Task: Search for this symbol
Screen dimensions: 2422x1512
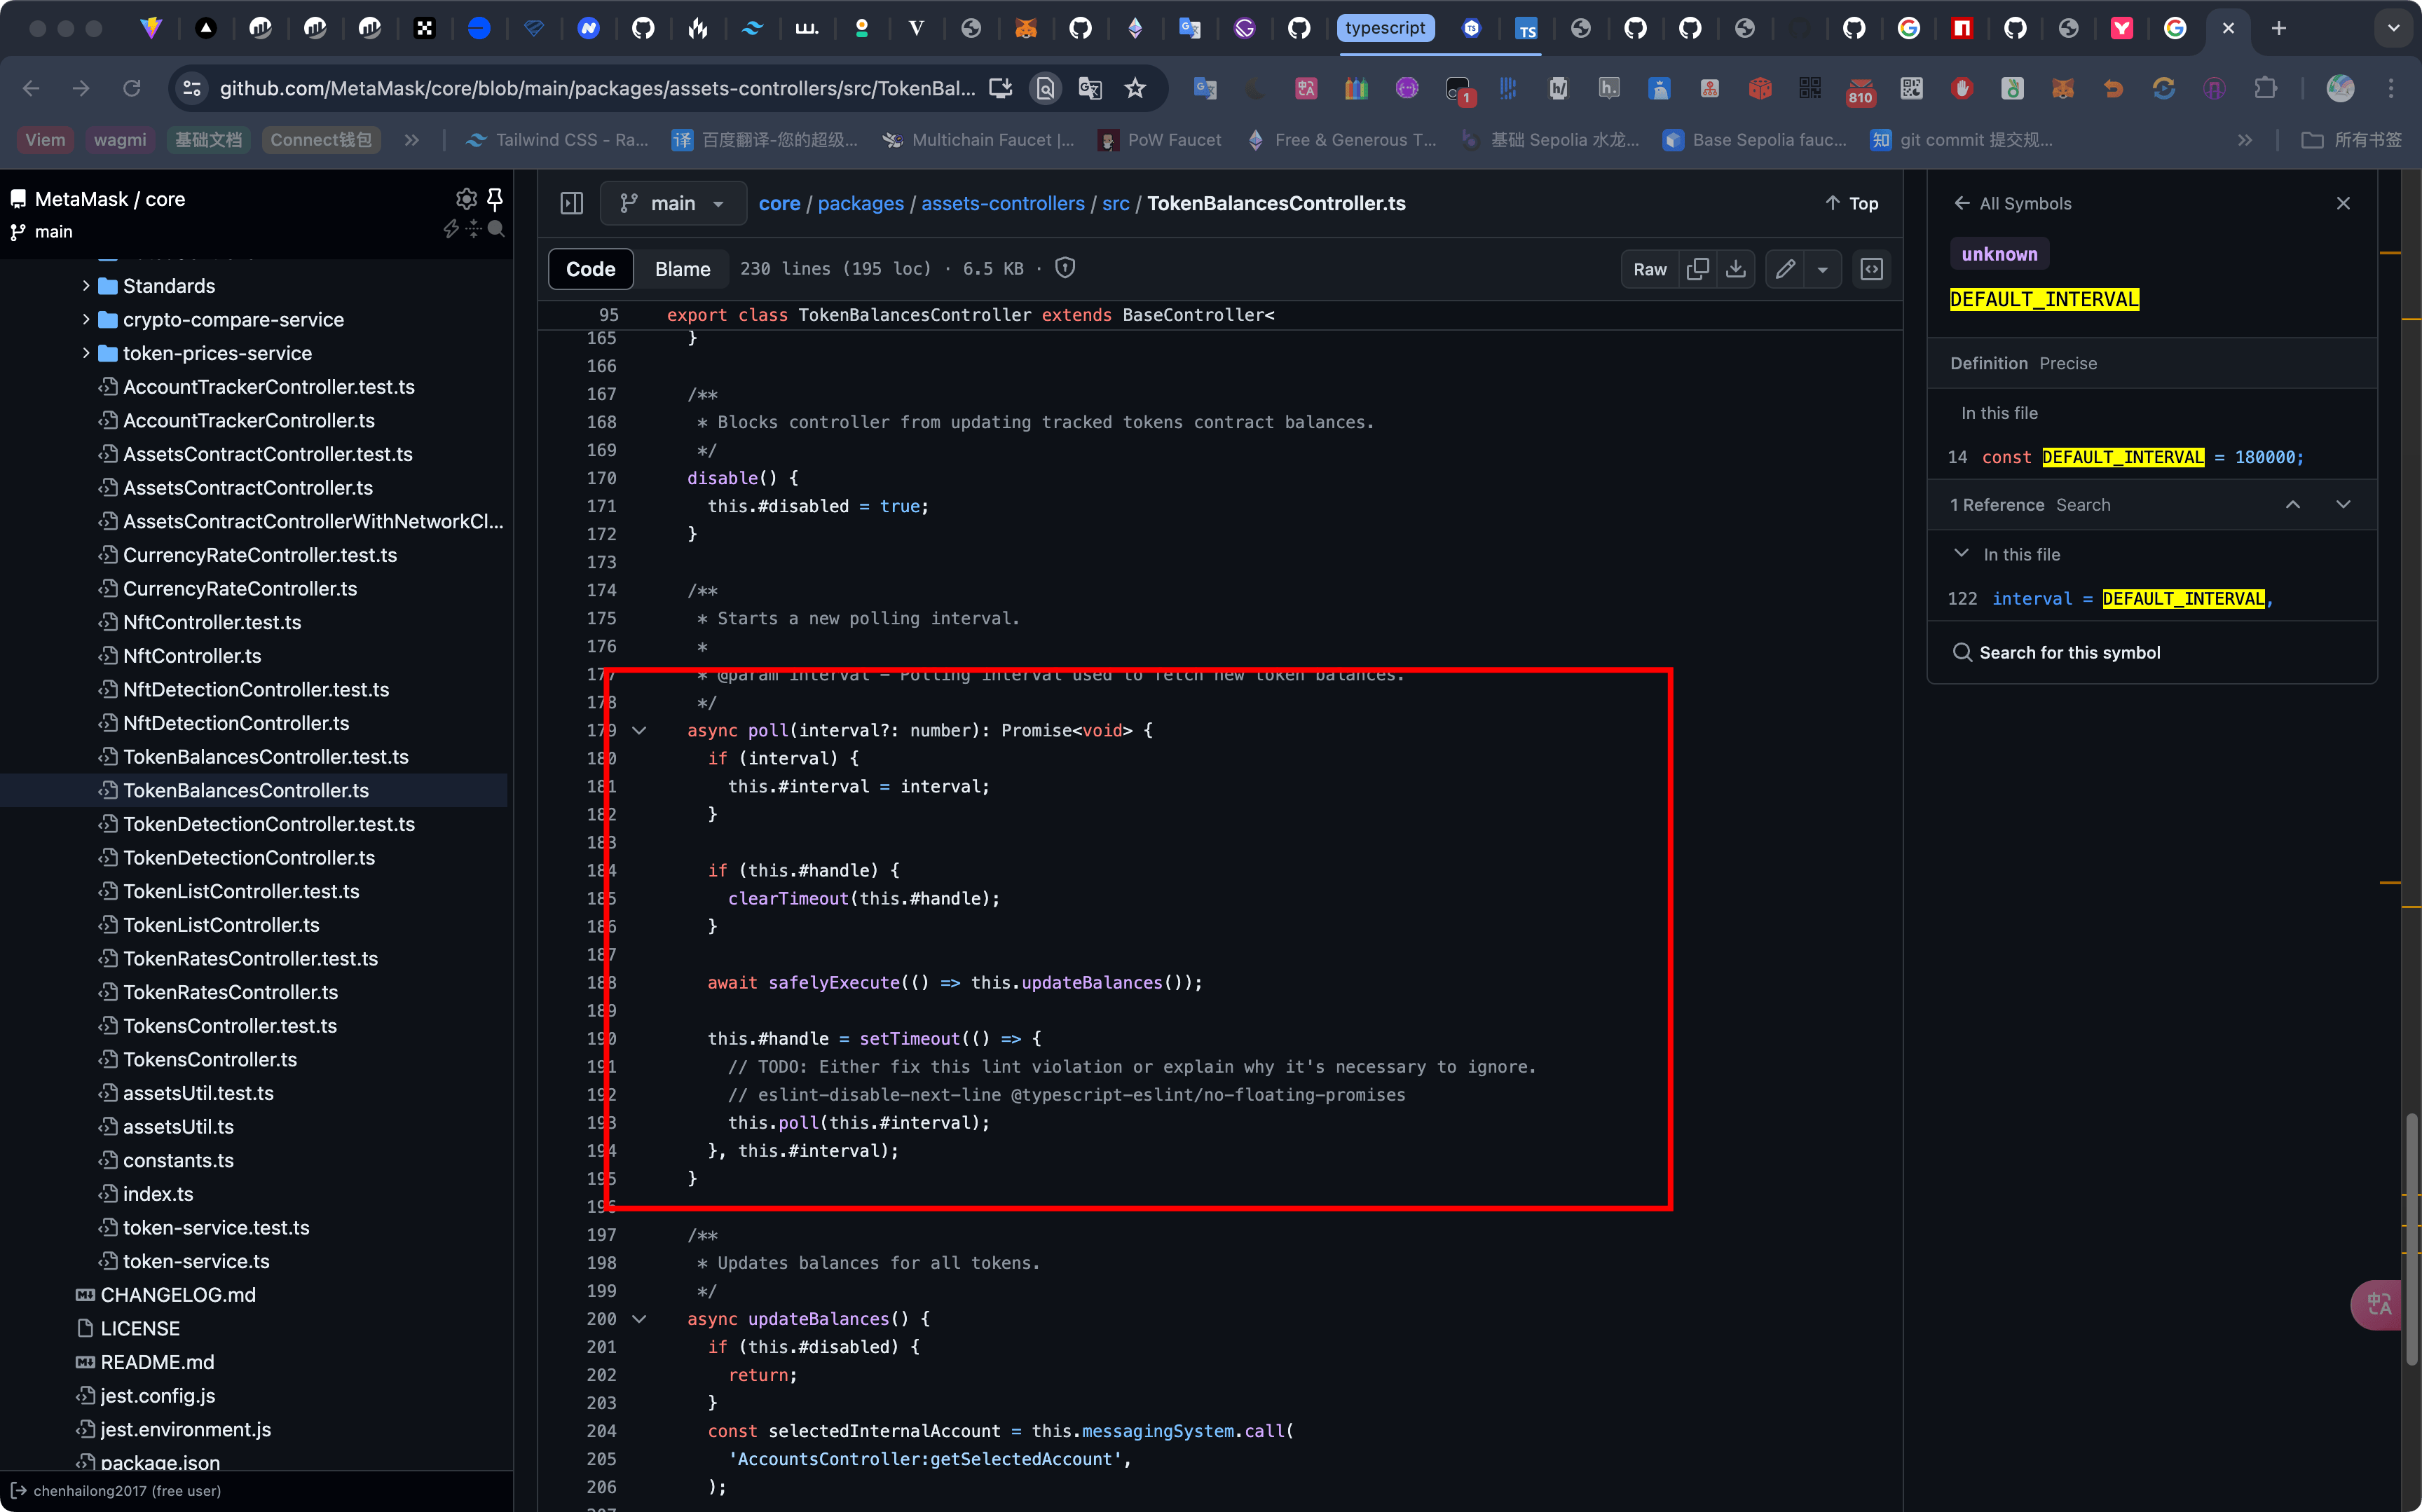Action: coord(2057,653)
